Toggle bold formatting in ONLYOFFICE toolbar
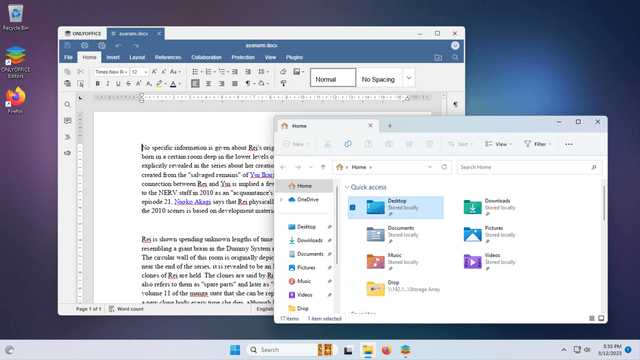This screenshot has height=360, width=640. (x=98, y=84)
